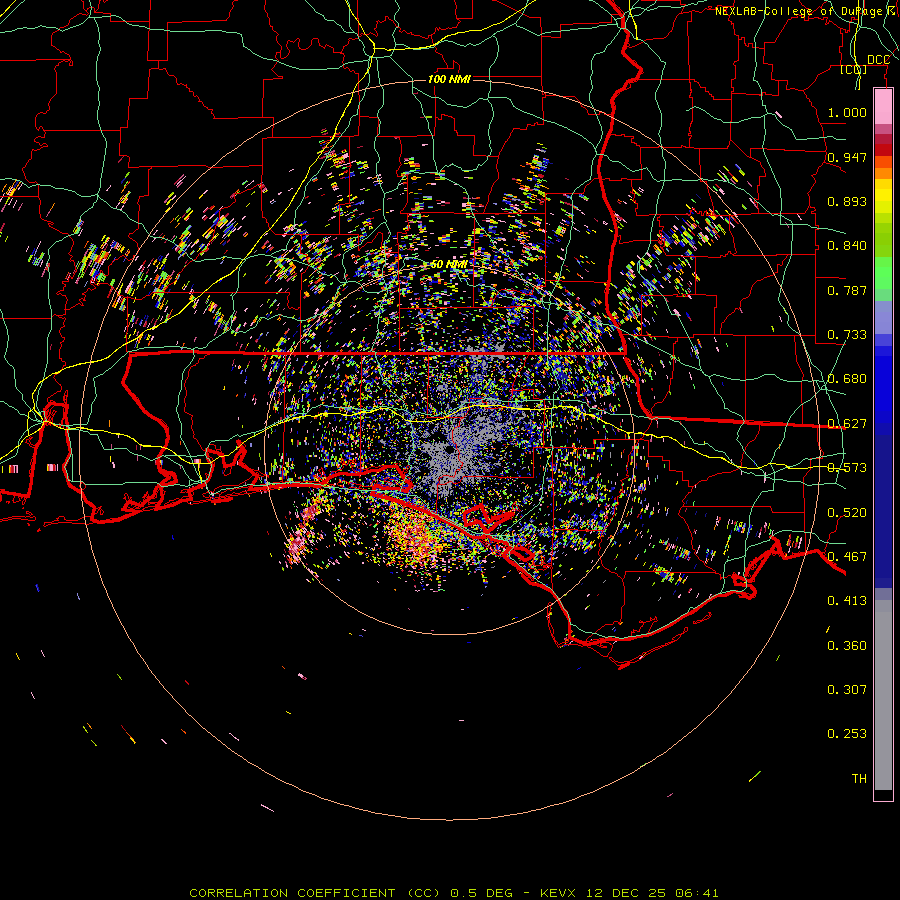Click the 50 NMI range ring label
This screenshot has width=900, height=900.
click(448, 265)
